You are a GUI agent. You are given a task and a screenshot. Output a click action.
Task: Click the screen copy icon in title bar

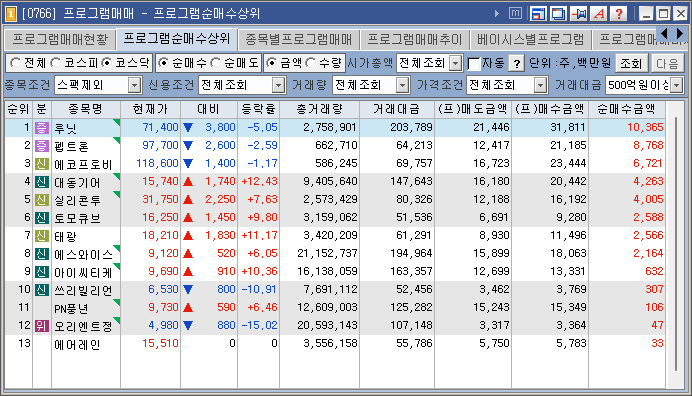pyautogui.click(x=558, y=14)
